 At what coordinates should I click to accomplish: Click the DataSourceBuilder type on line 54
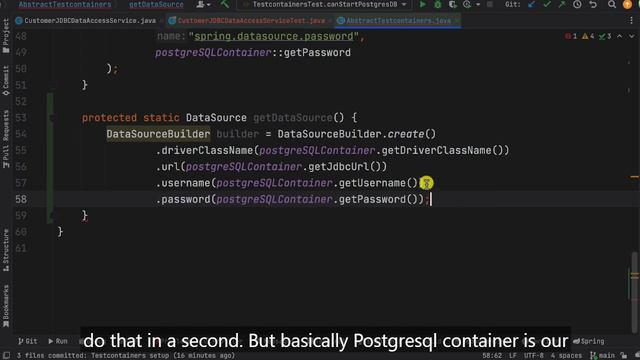click(x=158, y=134)
